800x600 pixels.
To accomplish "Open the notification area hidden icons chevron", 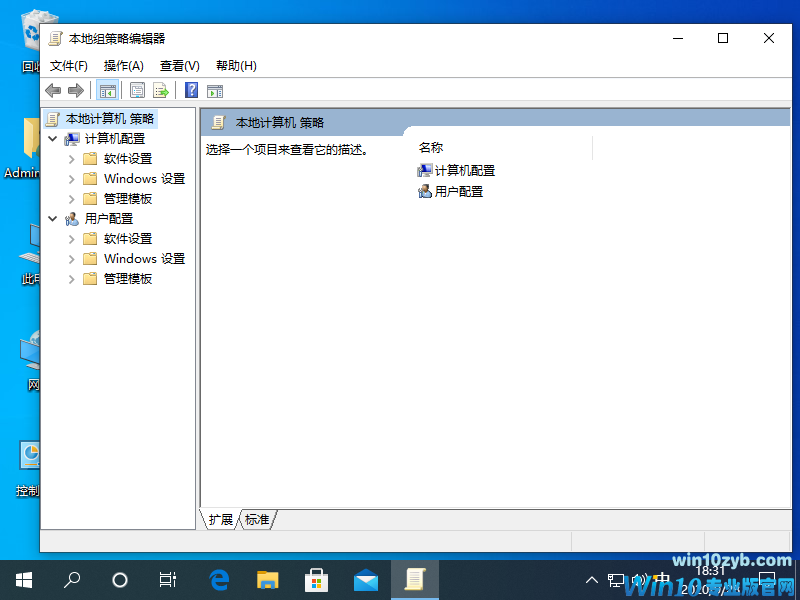I will [x=592, y=579].
